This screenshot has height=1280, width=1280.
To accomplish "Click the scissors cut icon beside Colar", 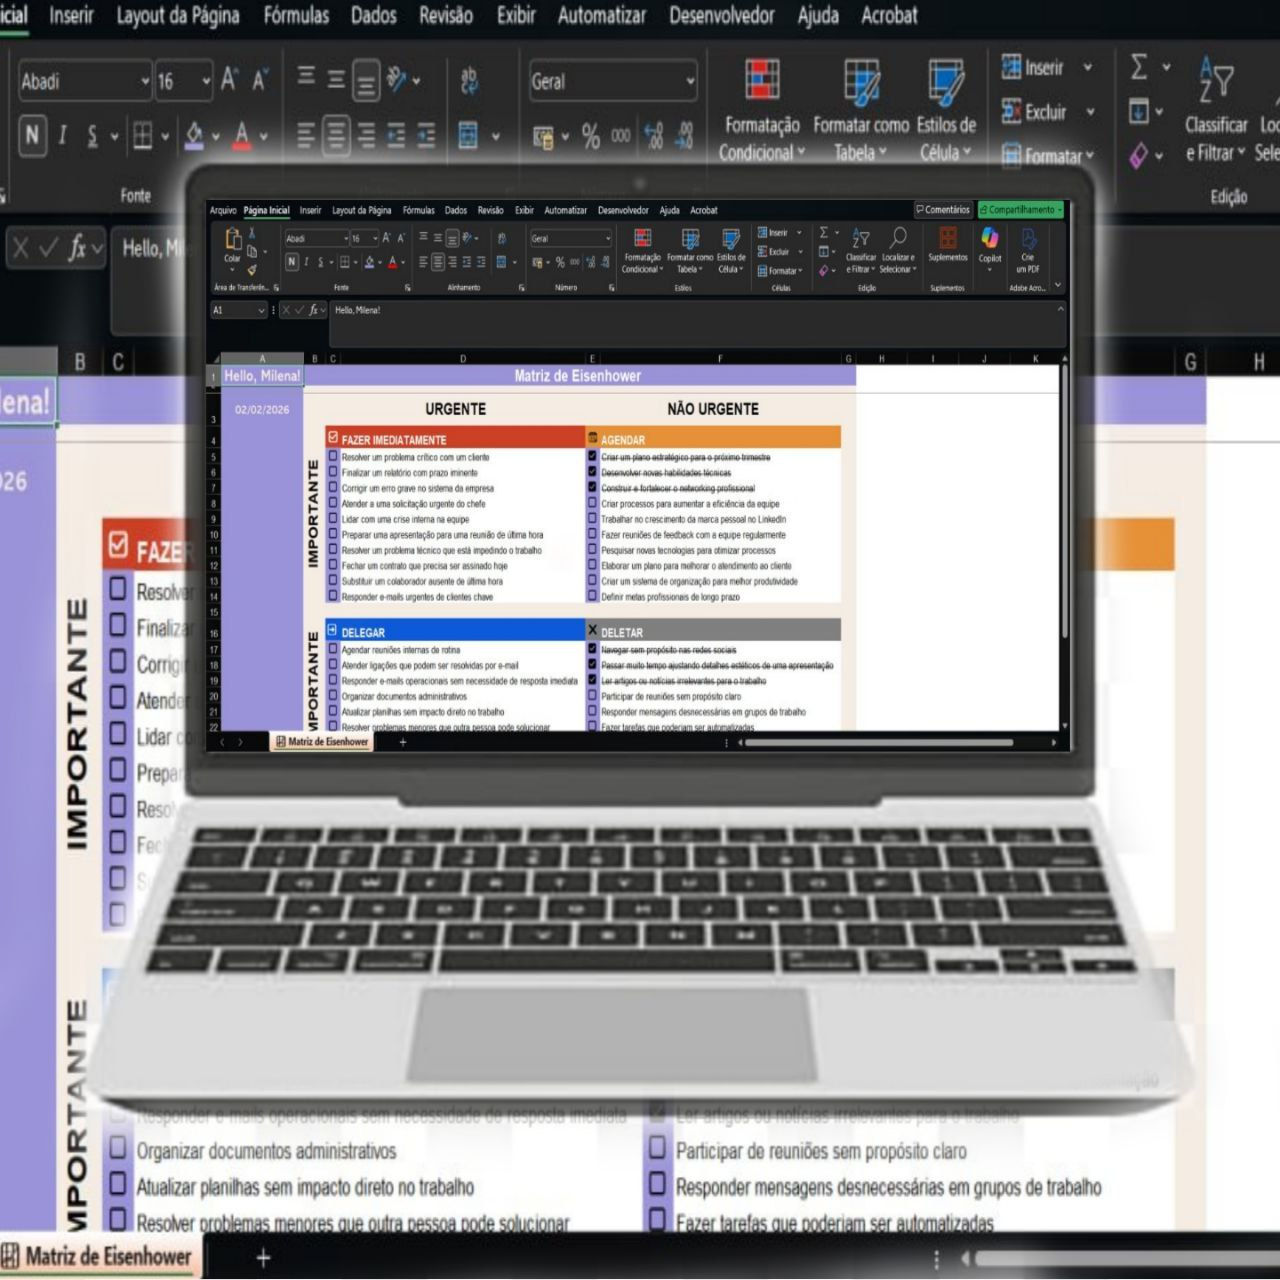I will [252, 233].
